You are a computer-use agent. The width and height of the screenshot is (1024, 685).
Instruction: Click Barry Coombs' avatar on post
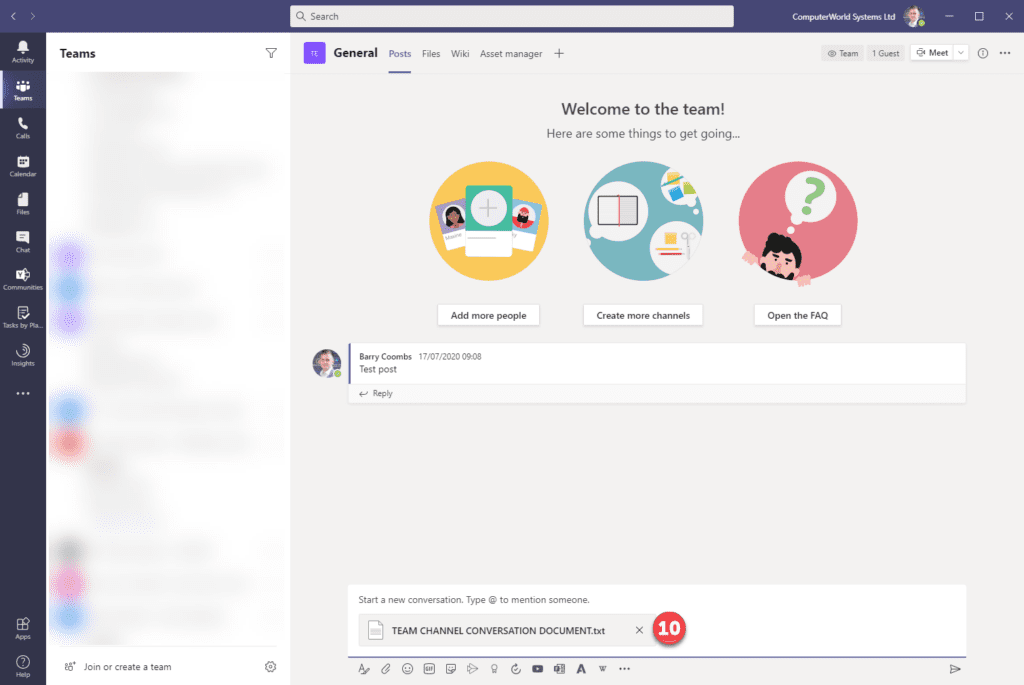pos(327,363)
